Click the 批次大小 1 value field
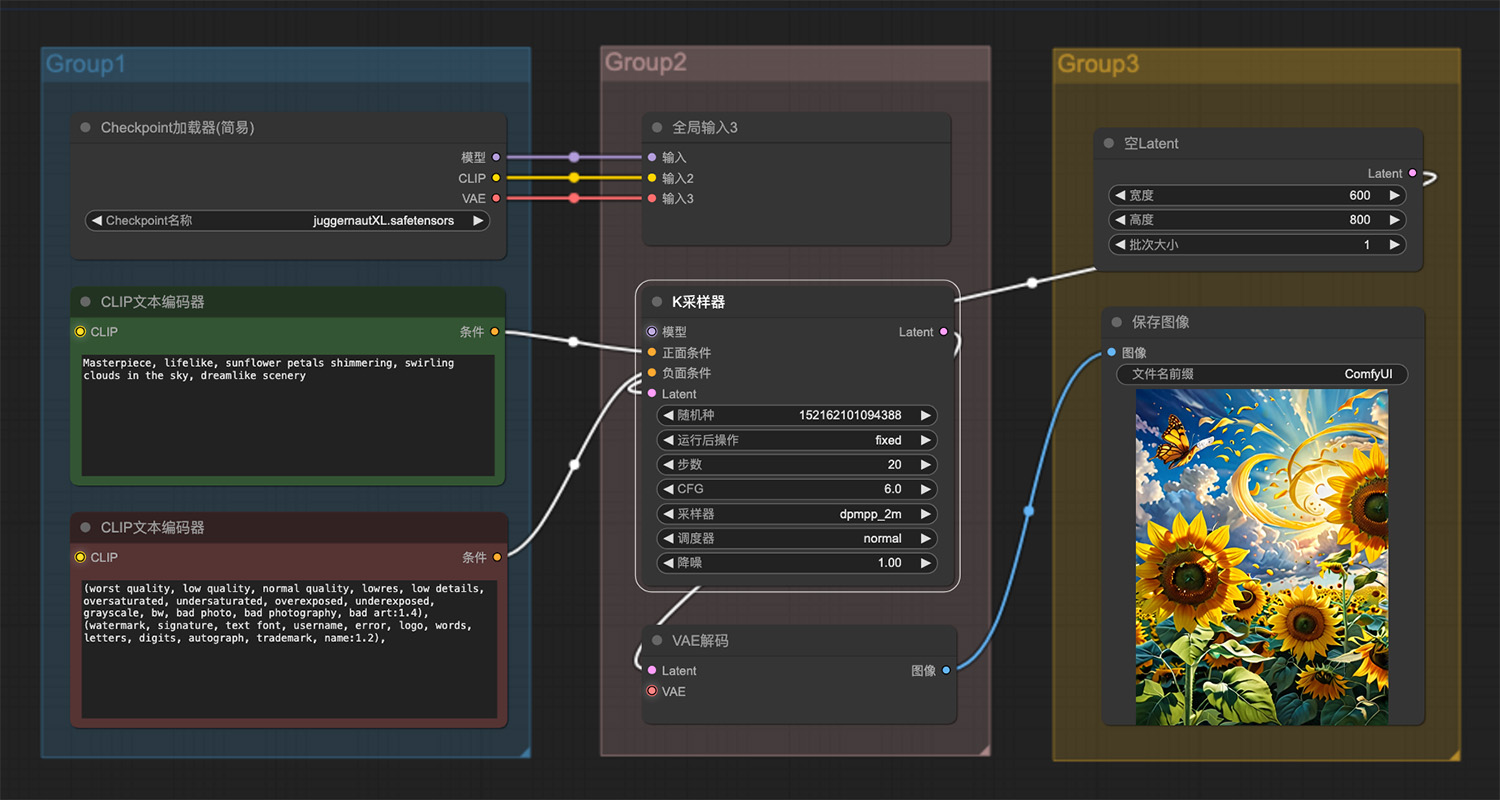 coord(1257,245)
